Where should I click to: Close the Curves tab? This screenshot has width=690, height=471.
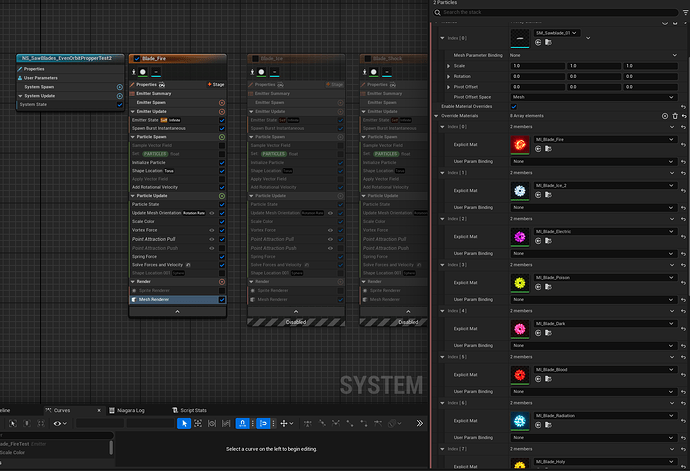point(99,410)
